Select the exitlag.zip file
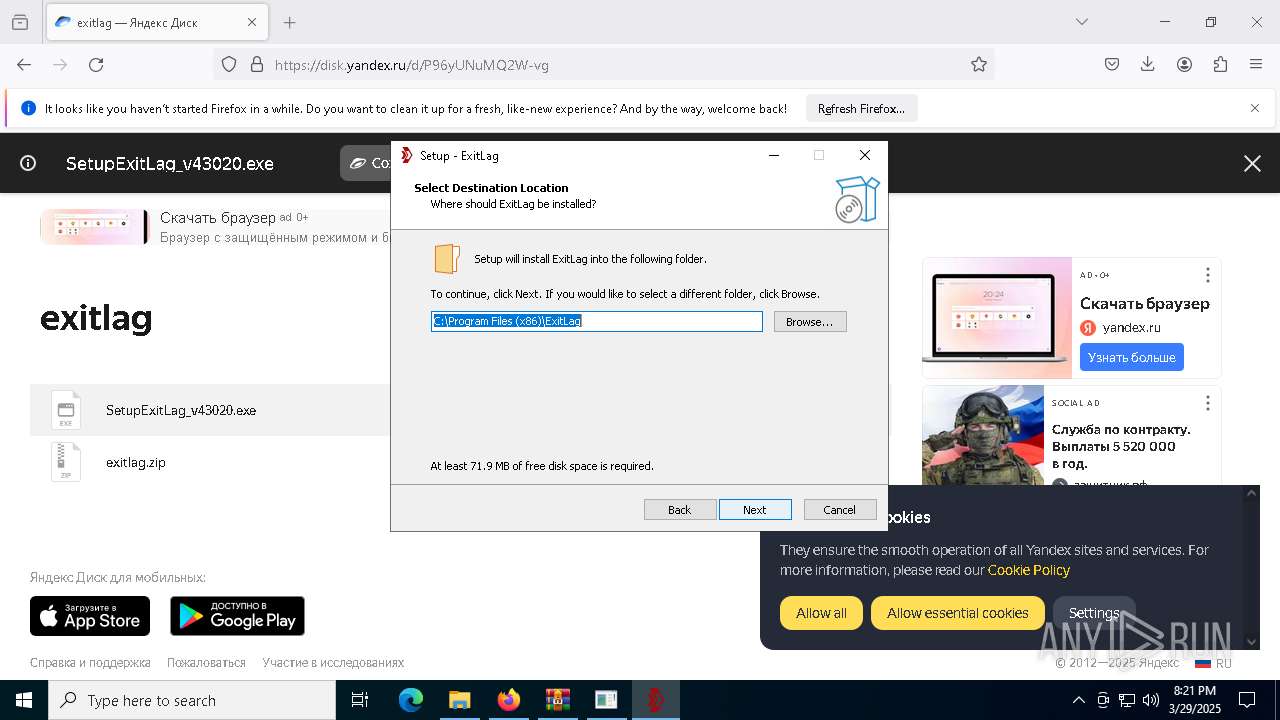The width and height of the screenshot is (1280, 720). click(136, 462)
